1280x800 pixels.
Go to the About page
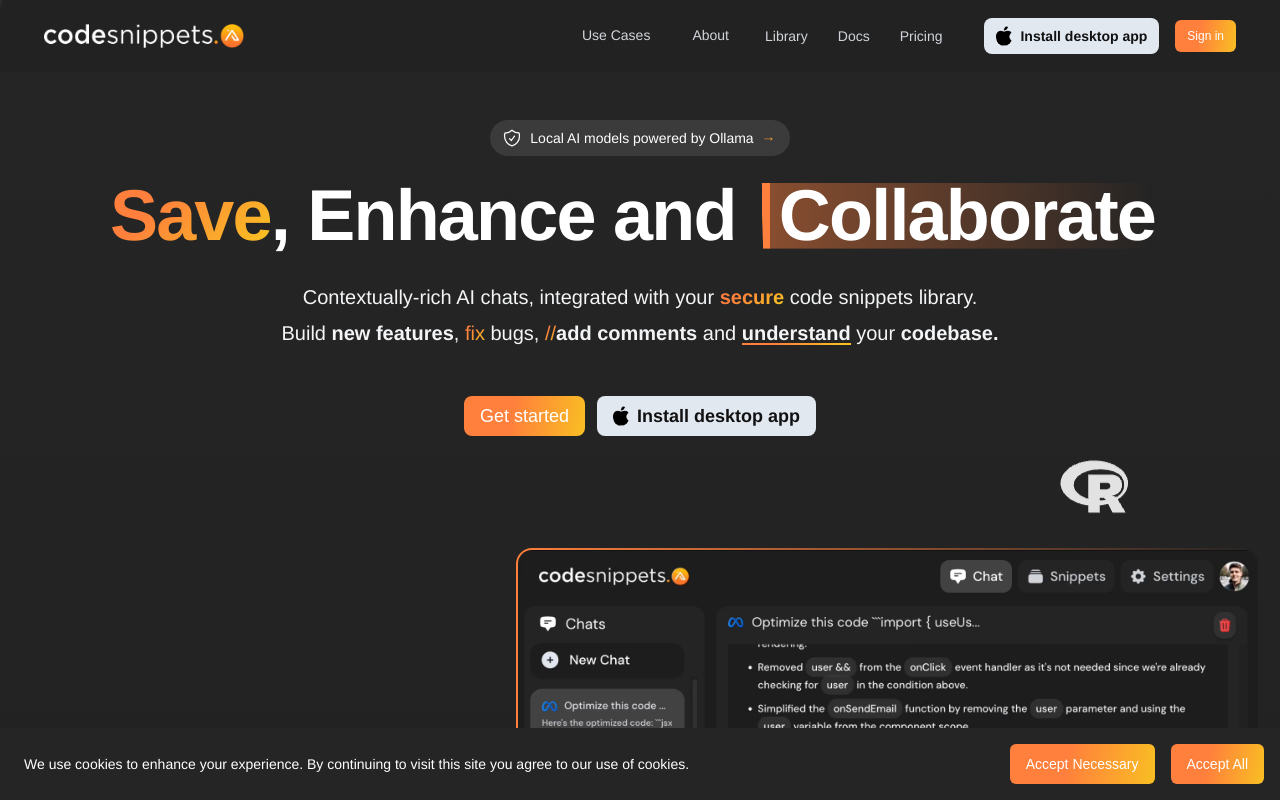point(710,35)
